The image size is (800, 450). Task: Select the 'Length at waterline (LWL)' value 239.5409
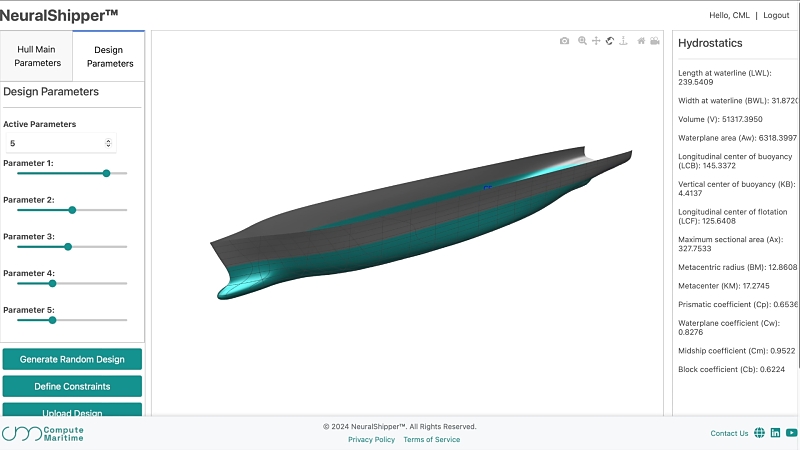(x=695, y=82)
